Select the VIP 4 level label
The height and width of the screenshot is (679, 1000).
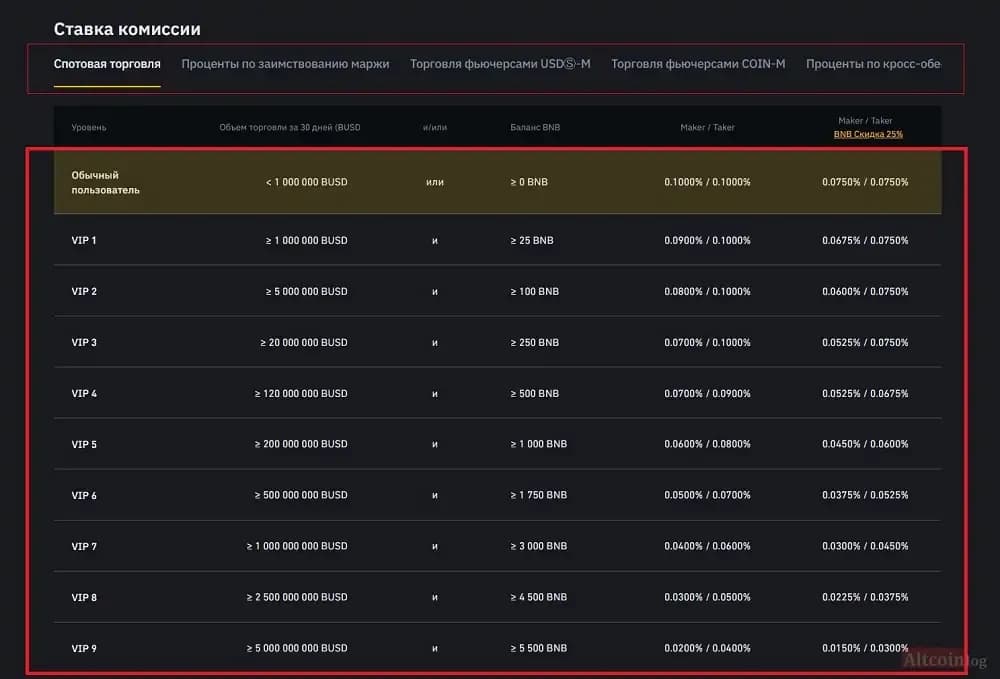84,393
